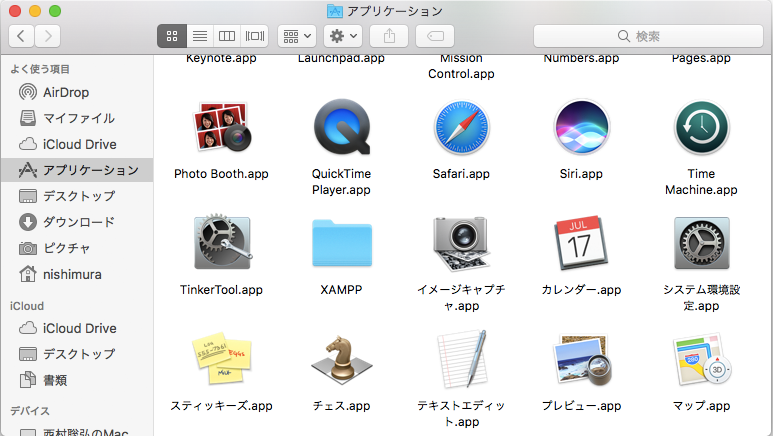Open the Photo Booth app icon
This screenshot has height=436, width=773.
[221, 127]
